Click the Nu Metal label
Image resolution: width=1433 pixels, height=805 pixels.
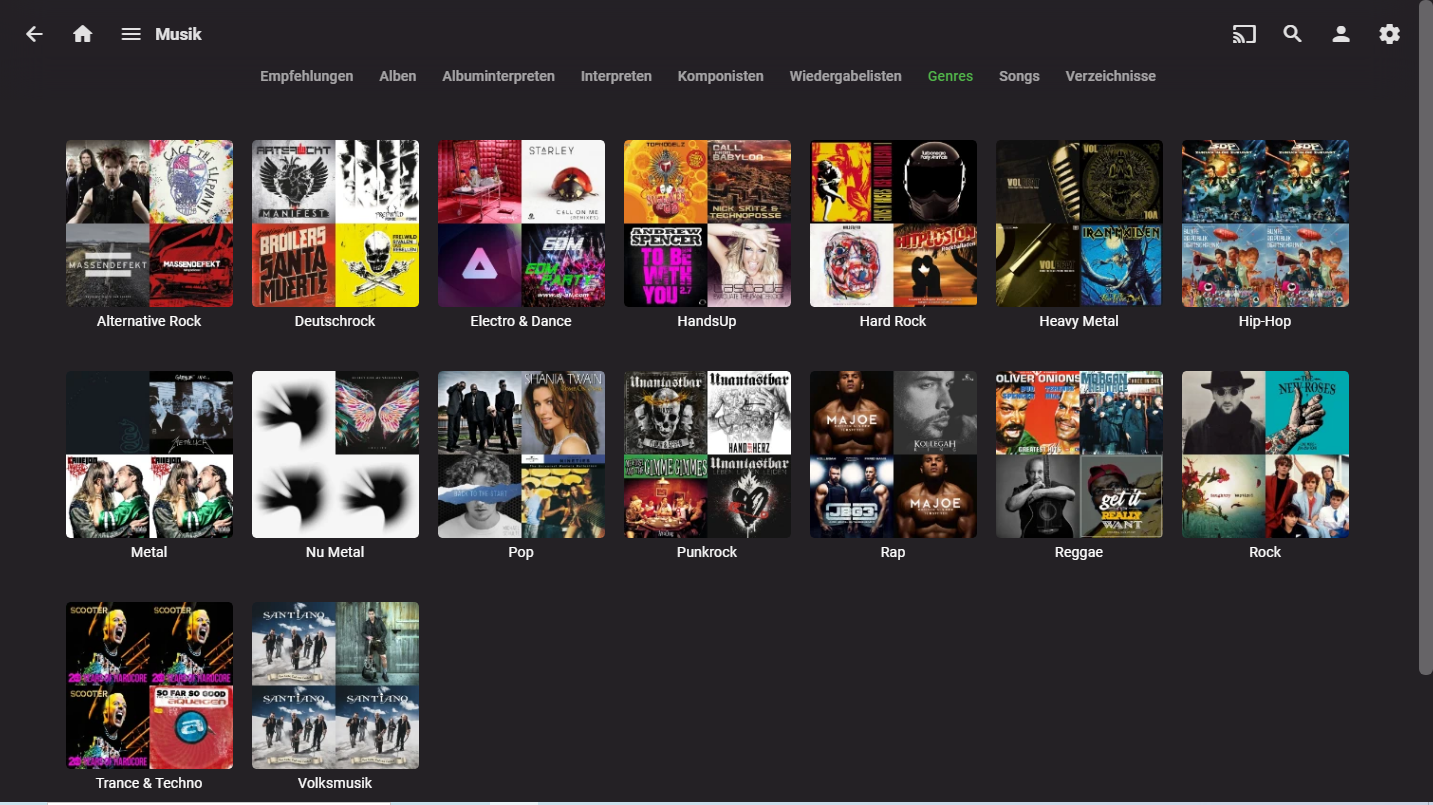[335, 552]
